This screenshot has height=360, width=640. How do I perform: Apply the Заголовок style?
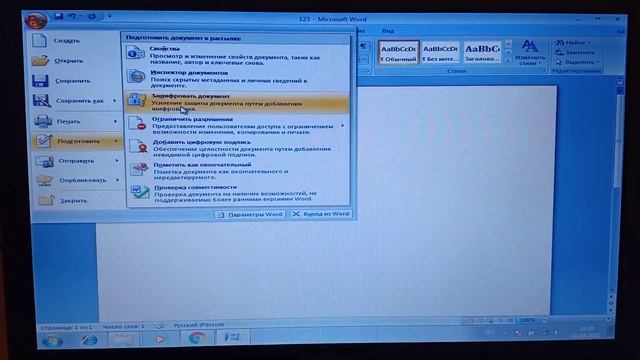tap(482, 52)
